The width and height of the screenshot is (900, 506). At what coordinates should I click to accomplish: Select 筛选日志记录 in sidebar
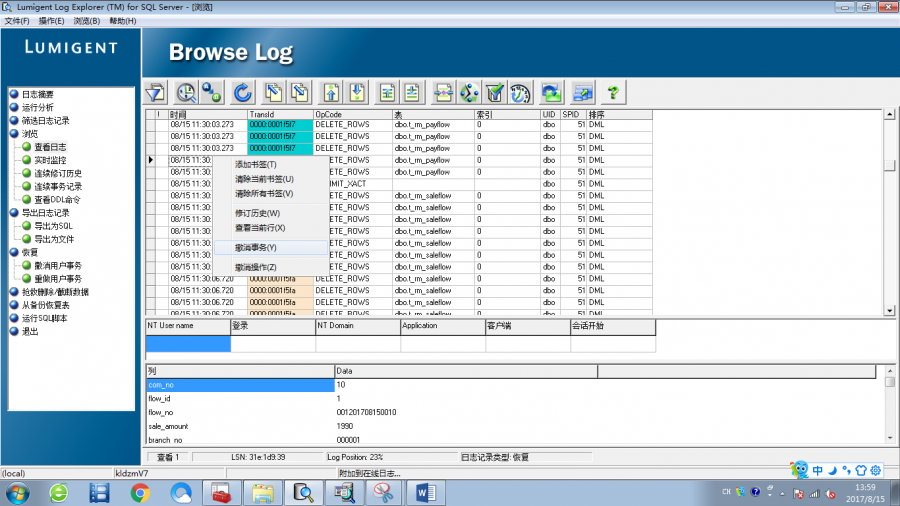point(45,120)
